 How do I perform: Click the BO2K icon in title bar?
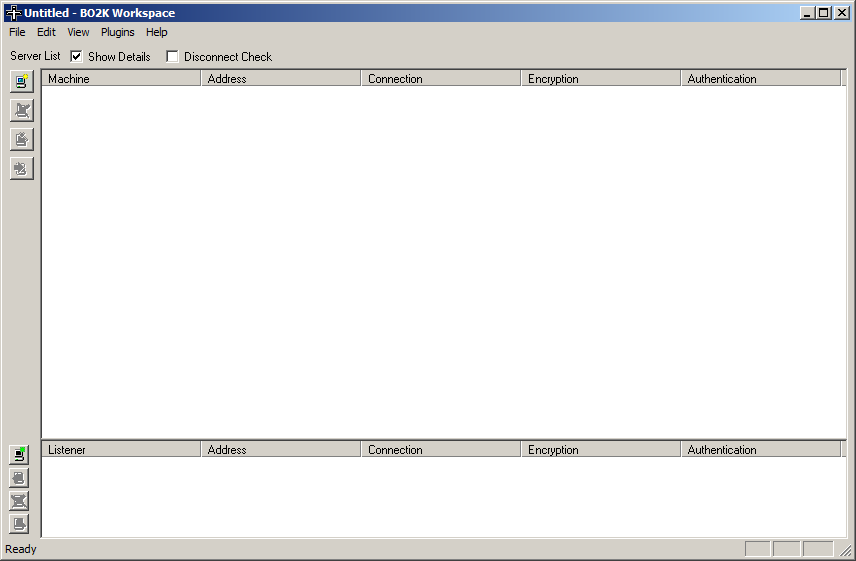13,13
